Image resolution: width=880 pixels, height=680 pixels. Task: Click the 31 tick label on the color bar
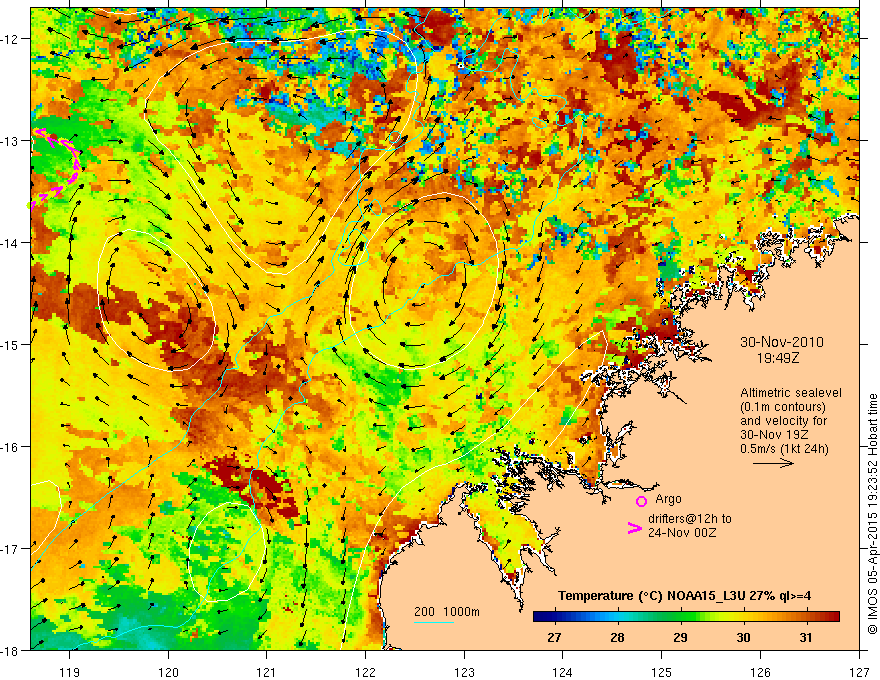tap(806, 637)
